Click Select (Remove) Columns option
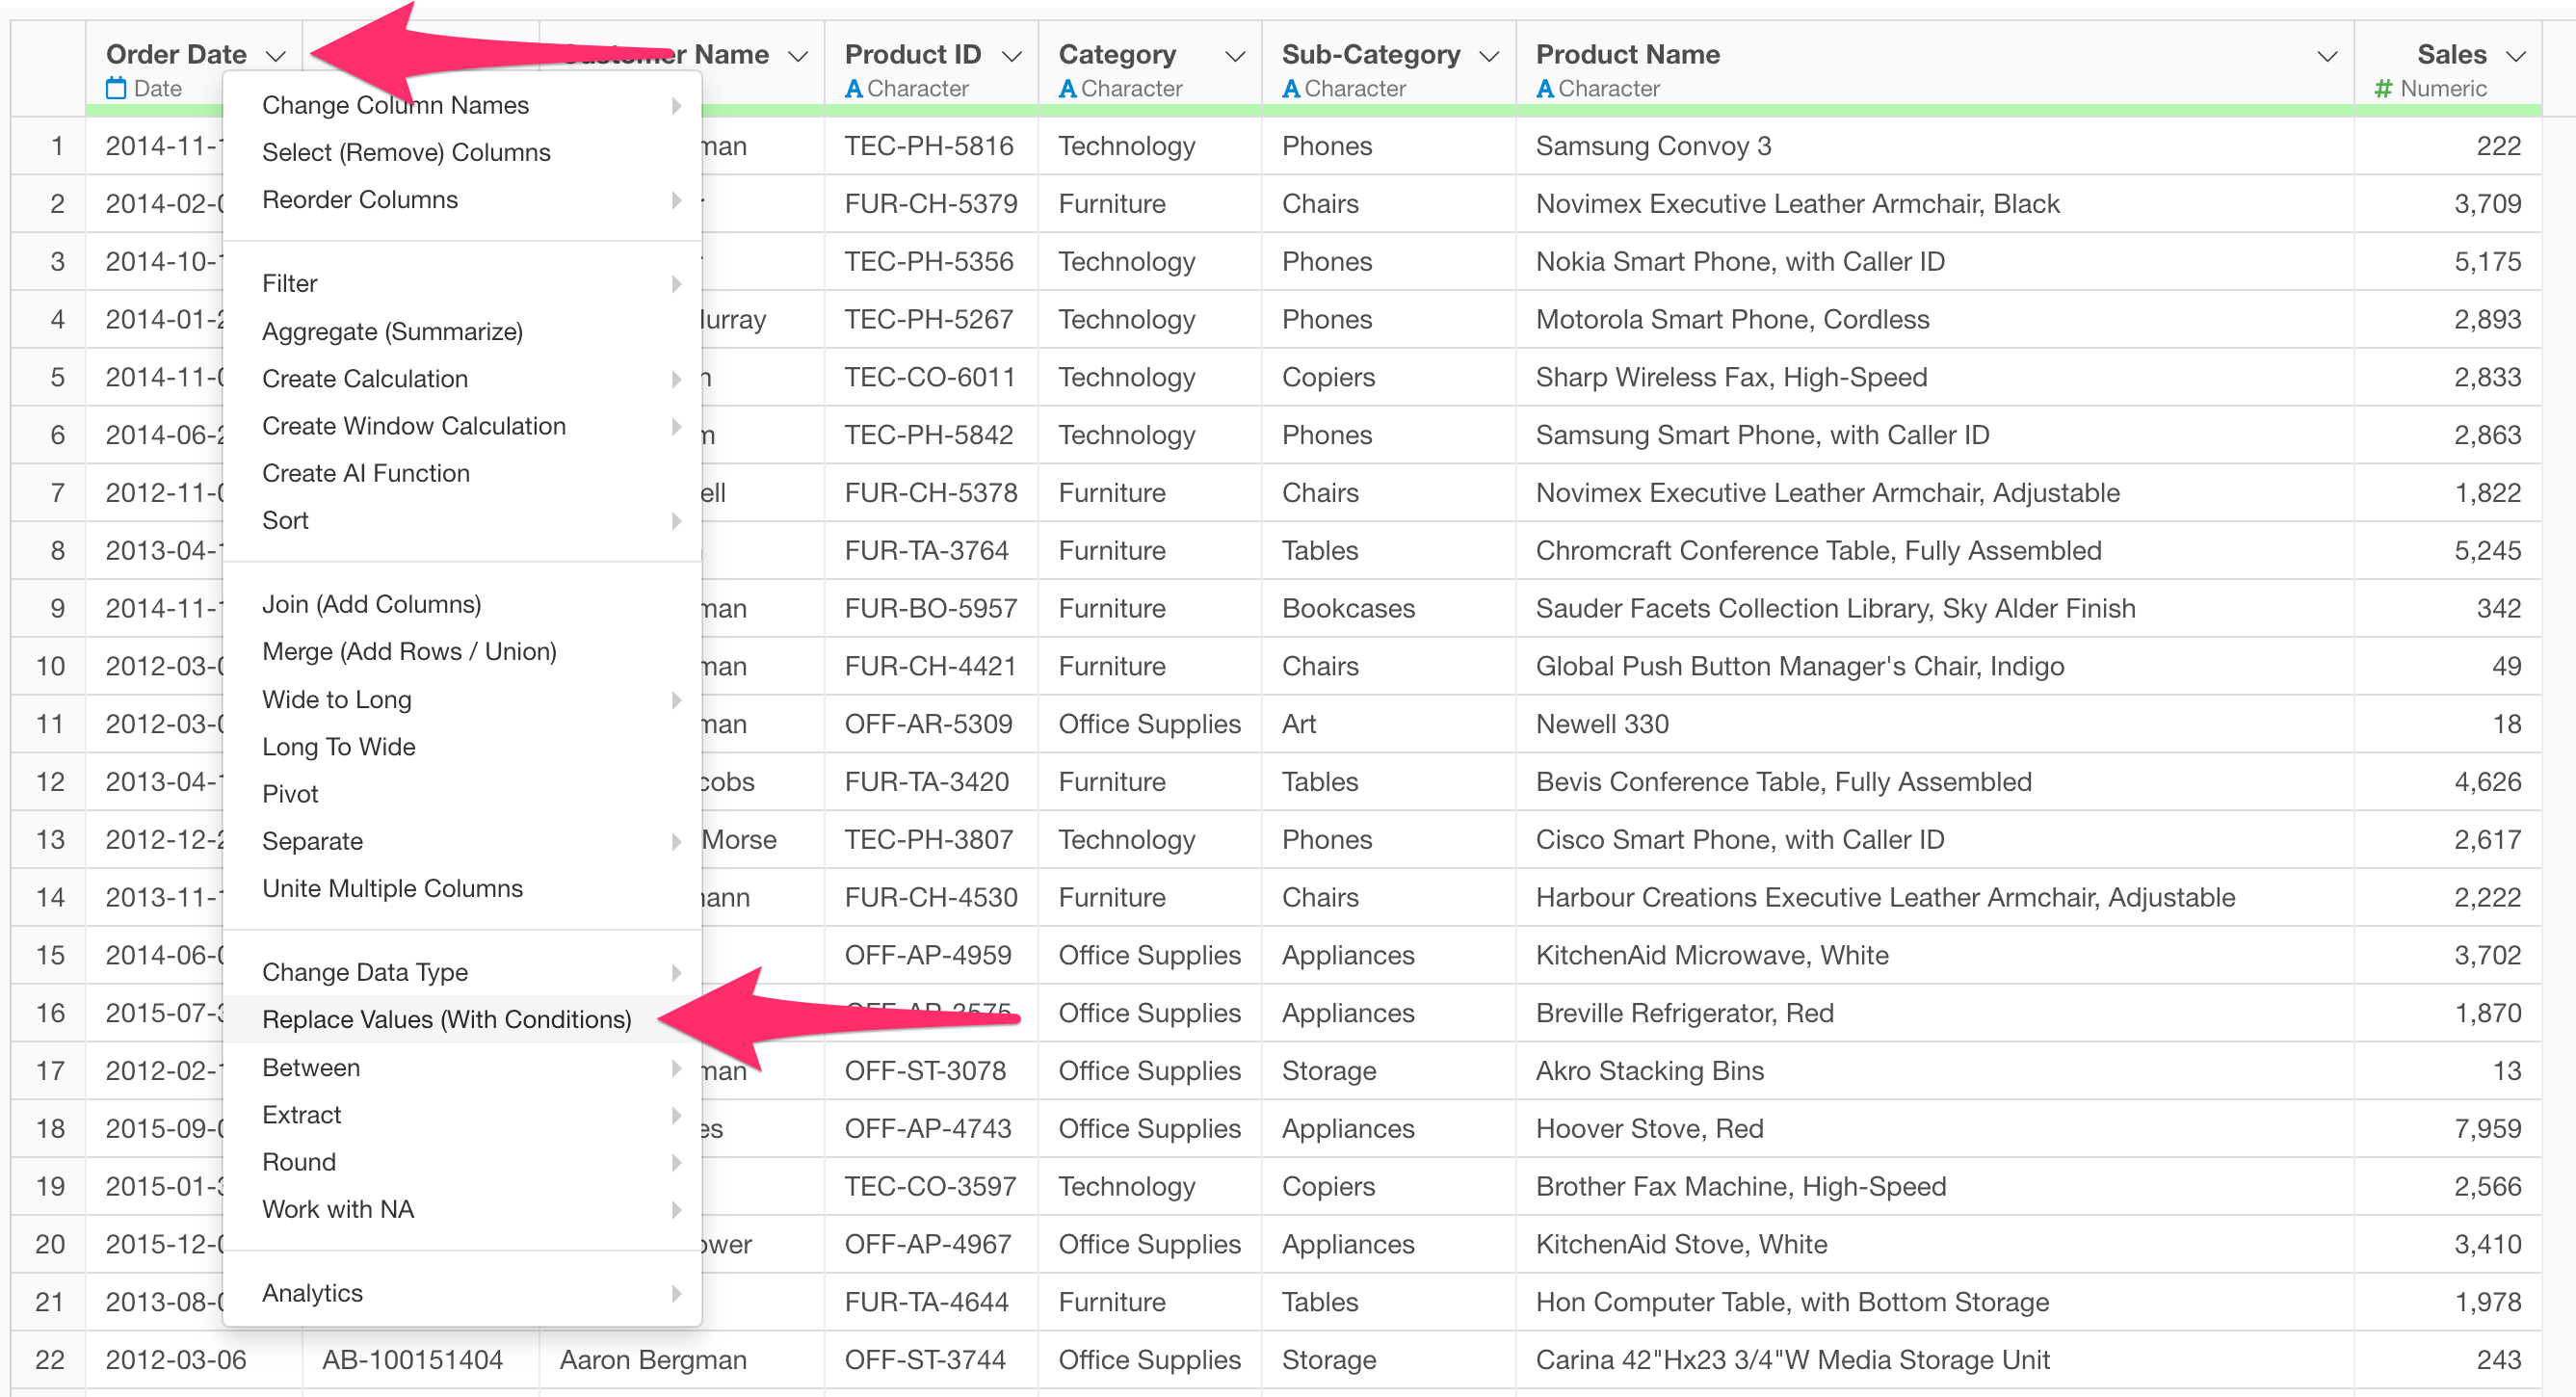 point(405,152)
